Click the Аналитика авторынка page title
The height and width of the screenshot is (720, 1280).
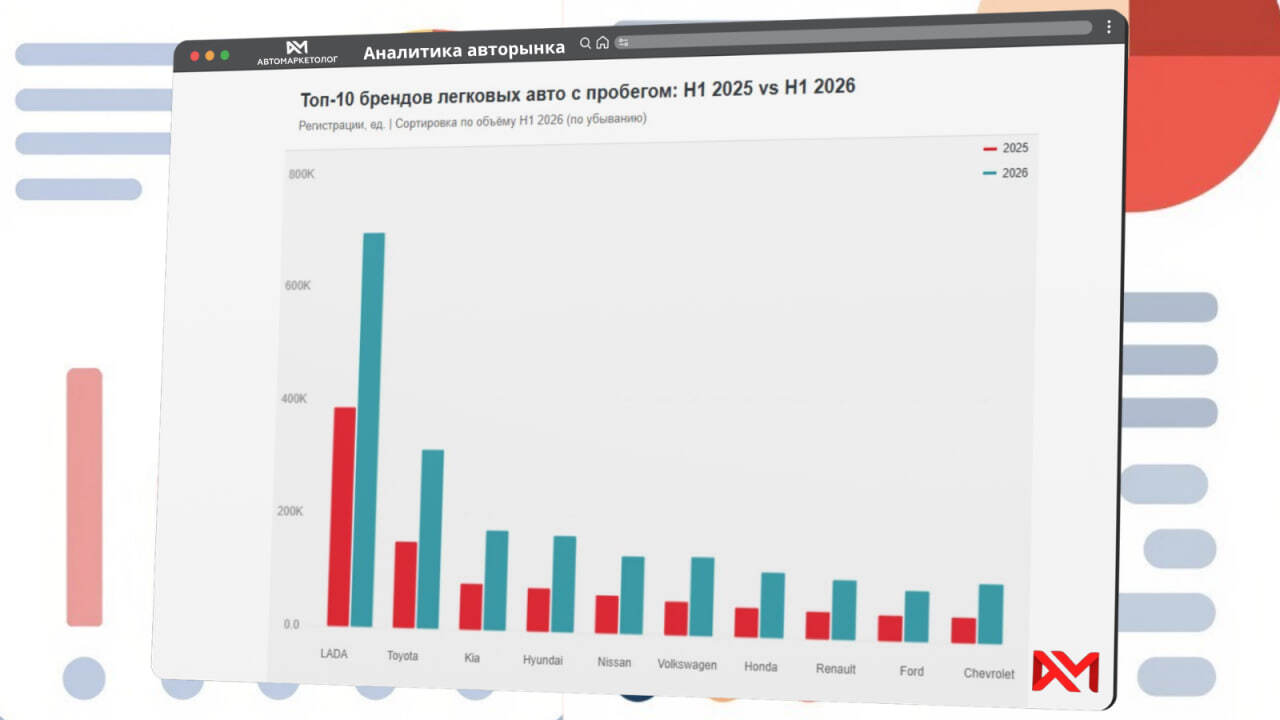point(464,51)
